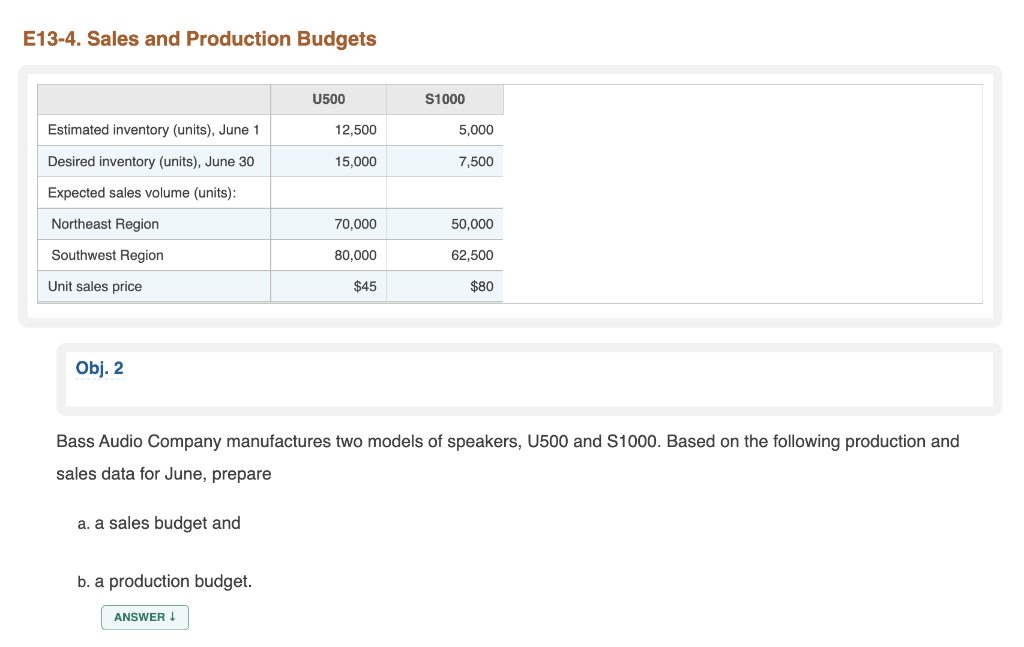The image size is (1024, 647).
Task: Click the 7,500 desired inventory cell
Action: coord(475,161)
